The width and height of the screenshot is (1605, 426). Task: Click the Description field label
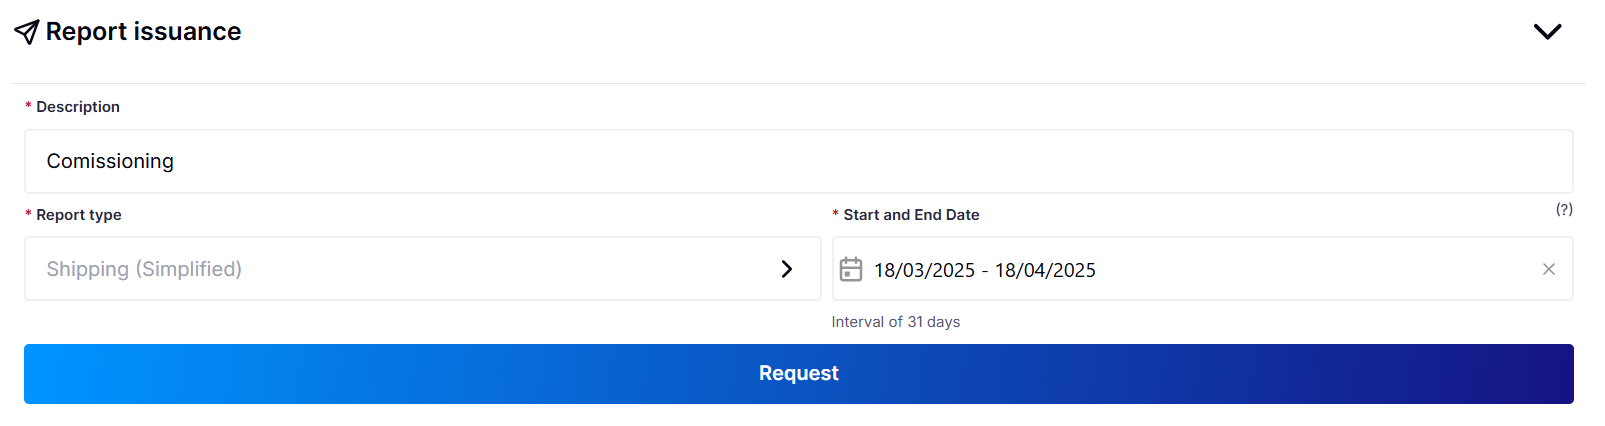click(x=78, y=107)
